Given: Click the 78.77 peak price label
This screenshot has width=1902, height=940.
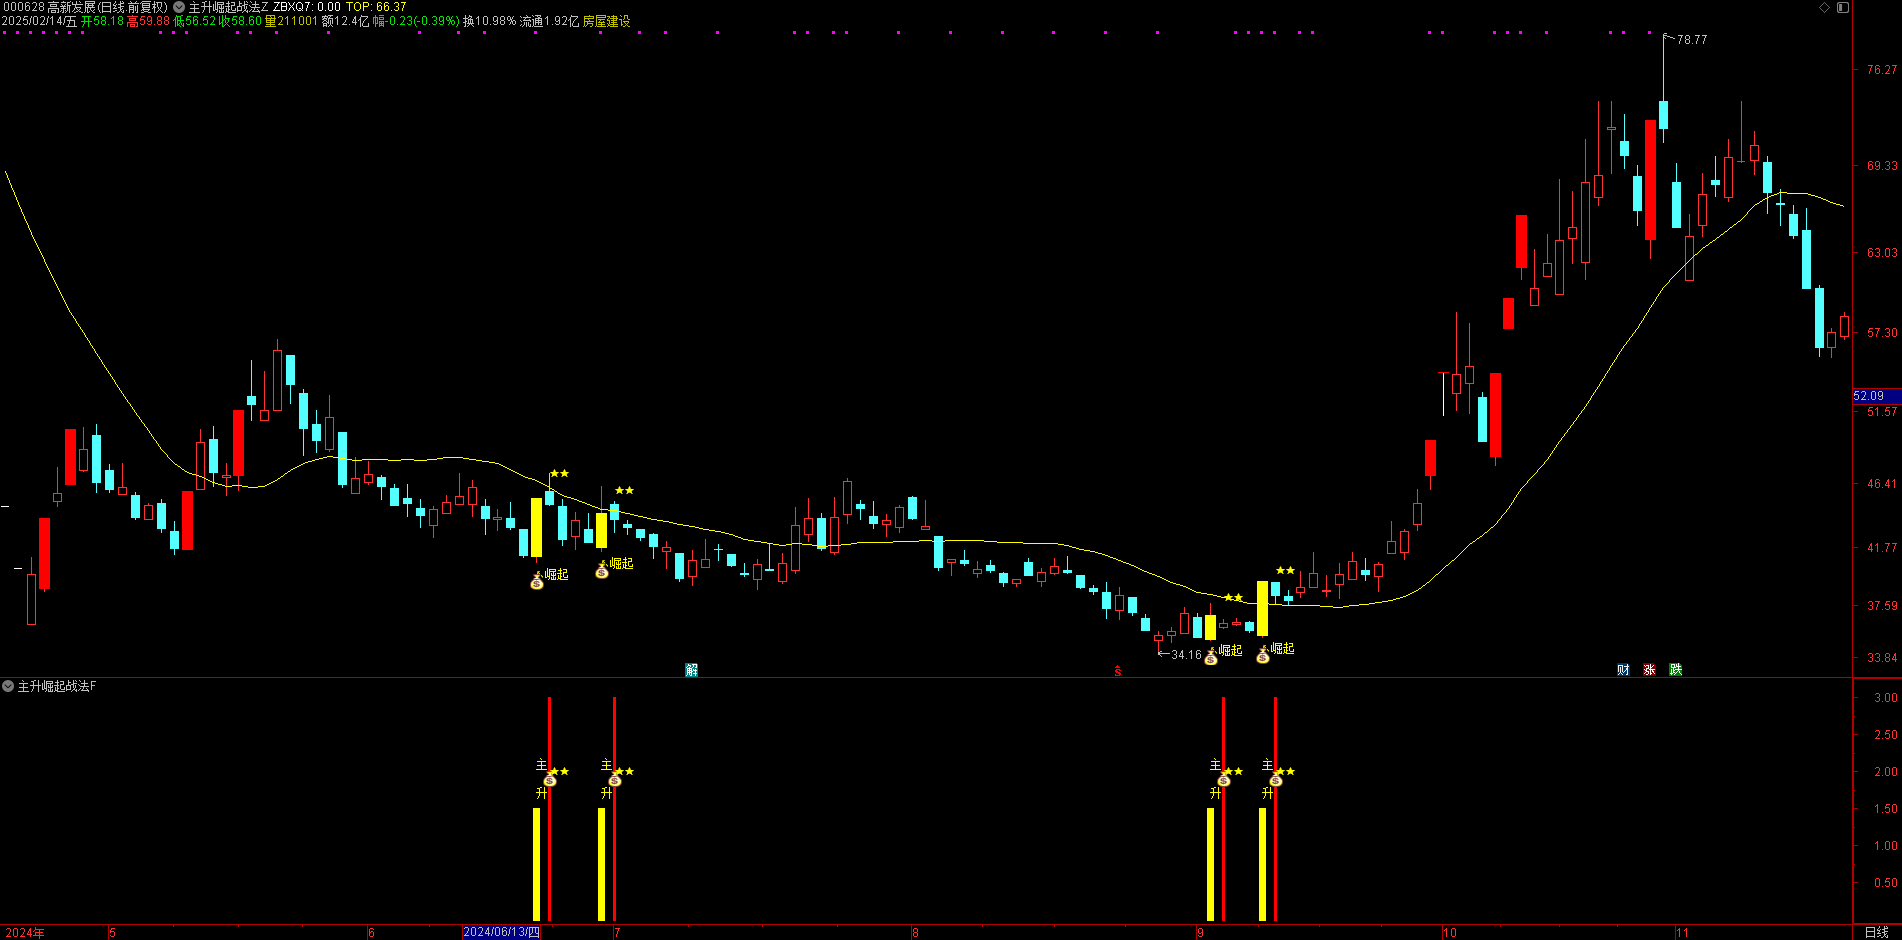Looking at the screenshot, I should pos(1691,40).
